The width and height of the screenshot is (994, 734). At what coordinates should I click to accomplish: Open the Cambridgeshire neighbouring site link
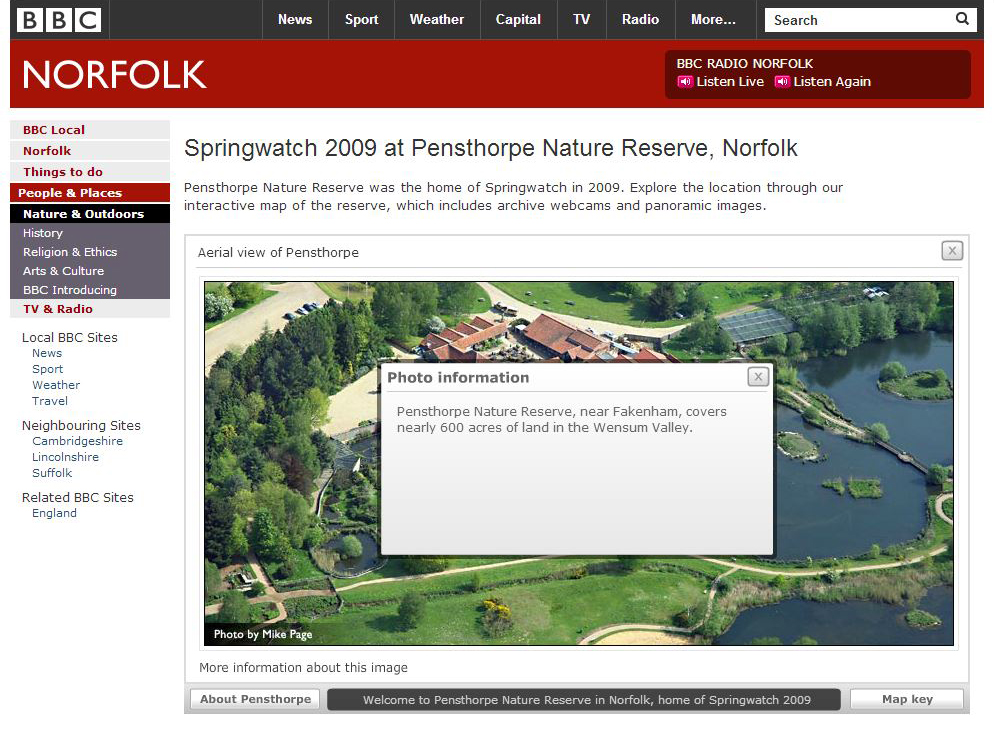coord(77,441)
